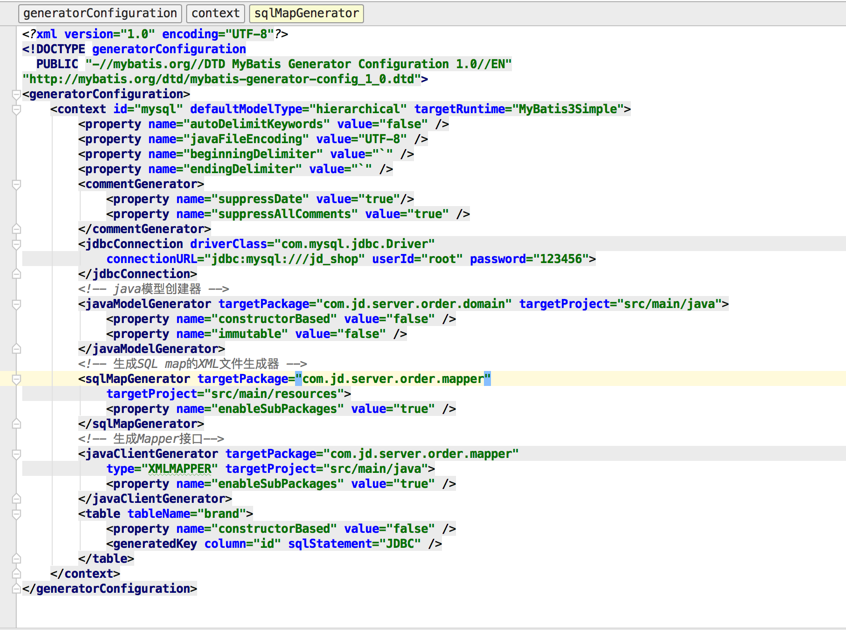Click javaClientGenerator targetPackage mapper value

[421, 454]
